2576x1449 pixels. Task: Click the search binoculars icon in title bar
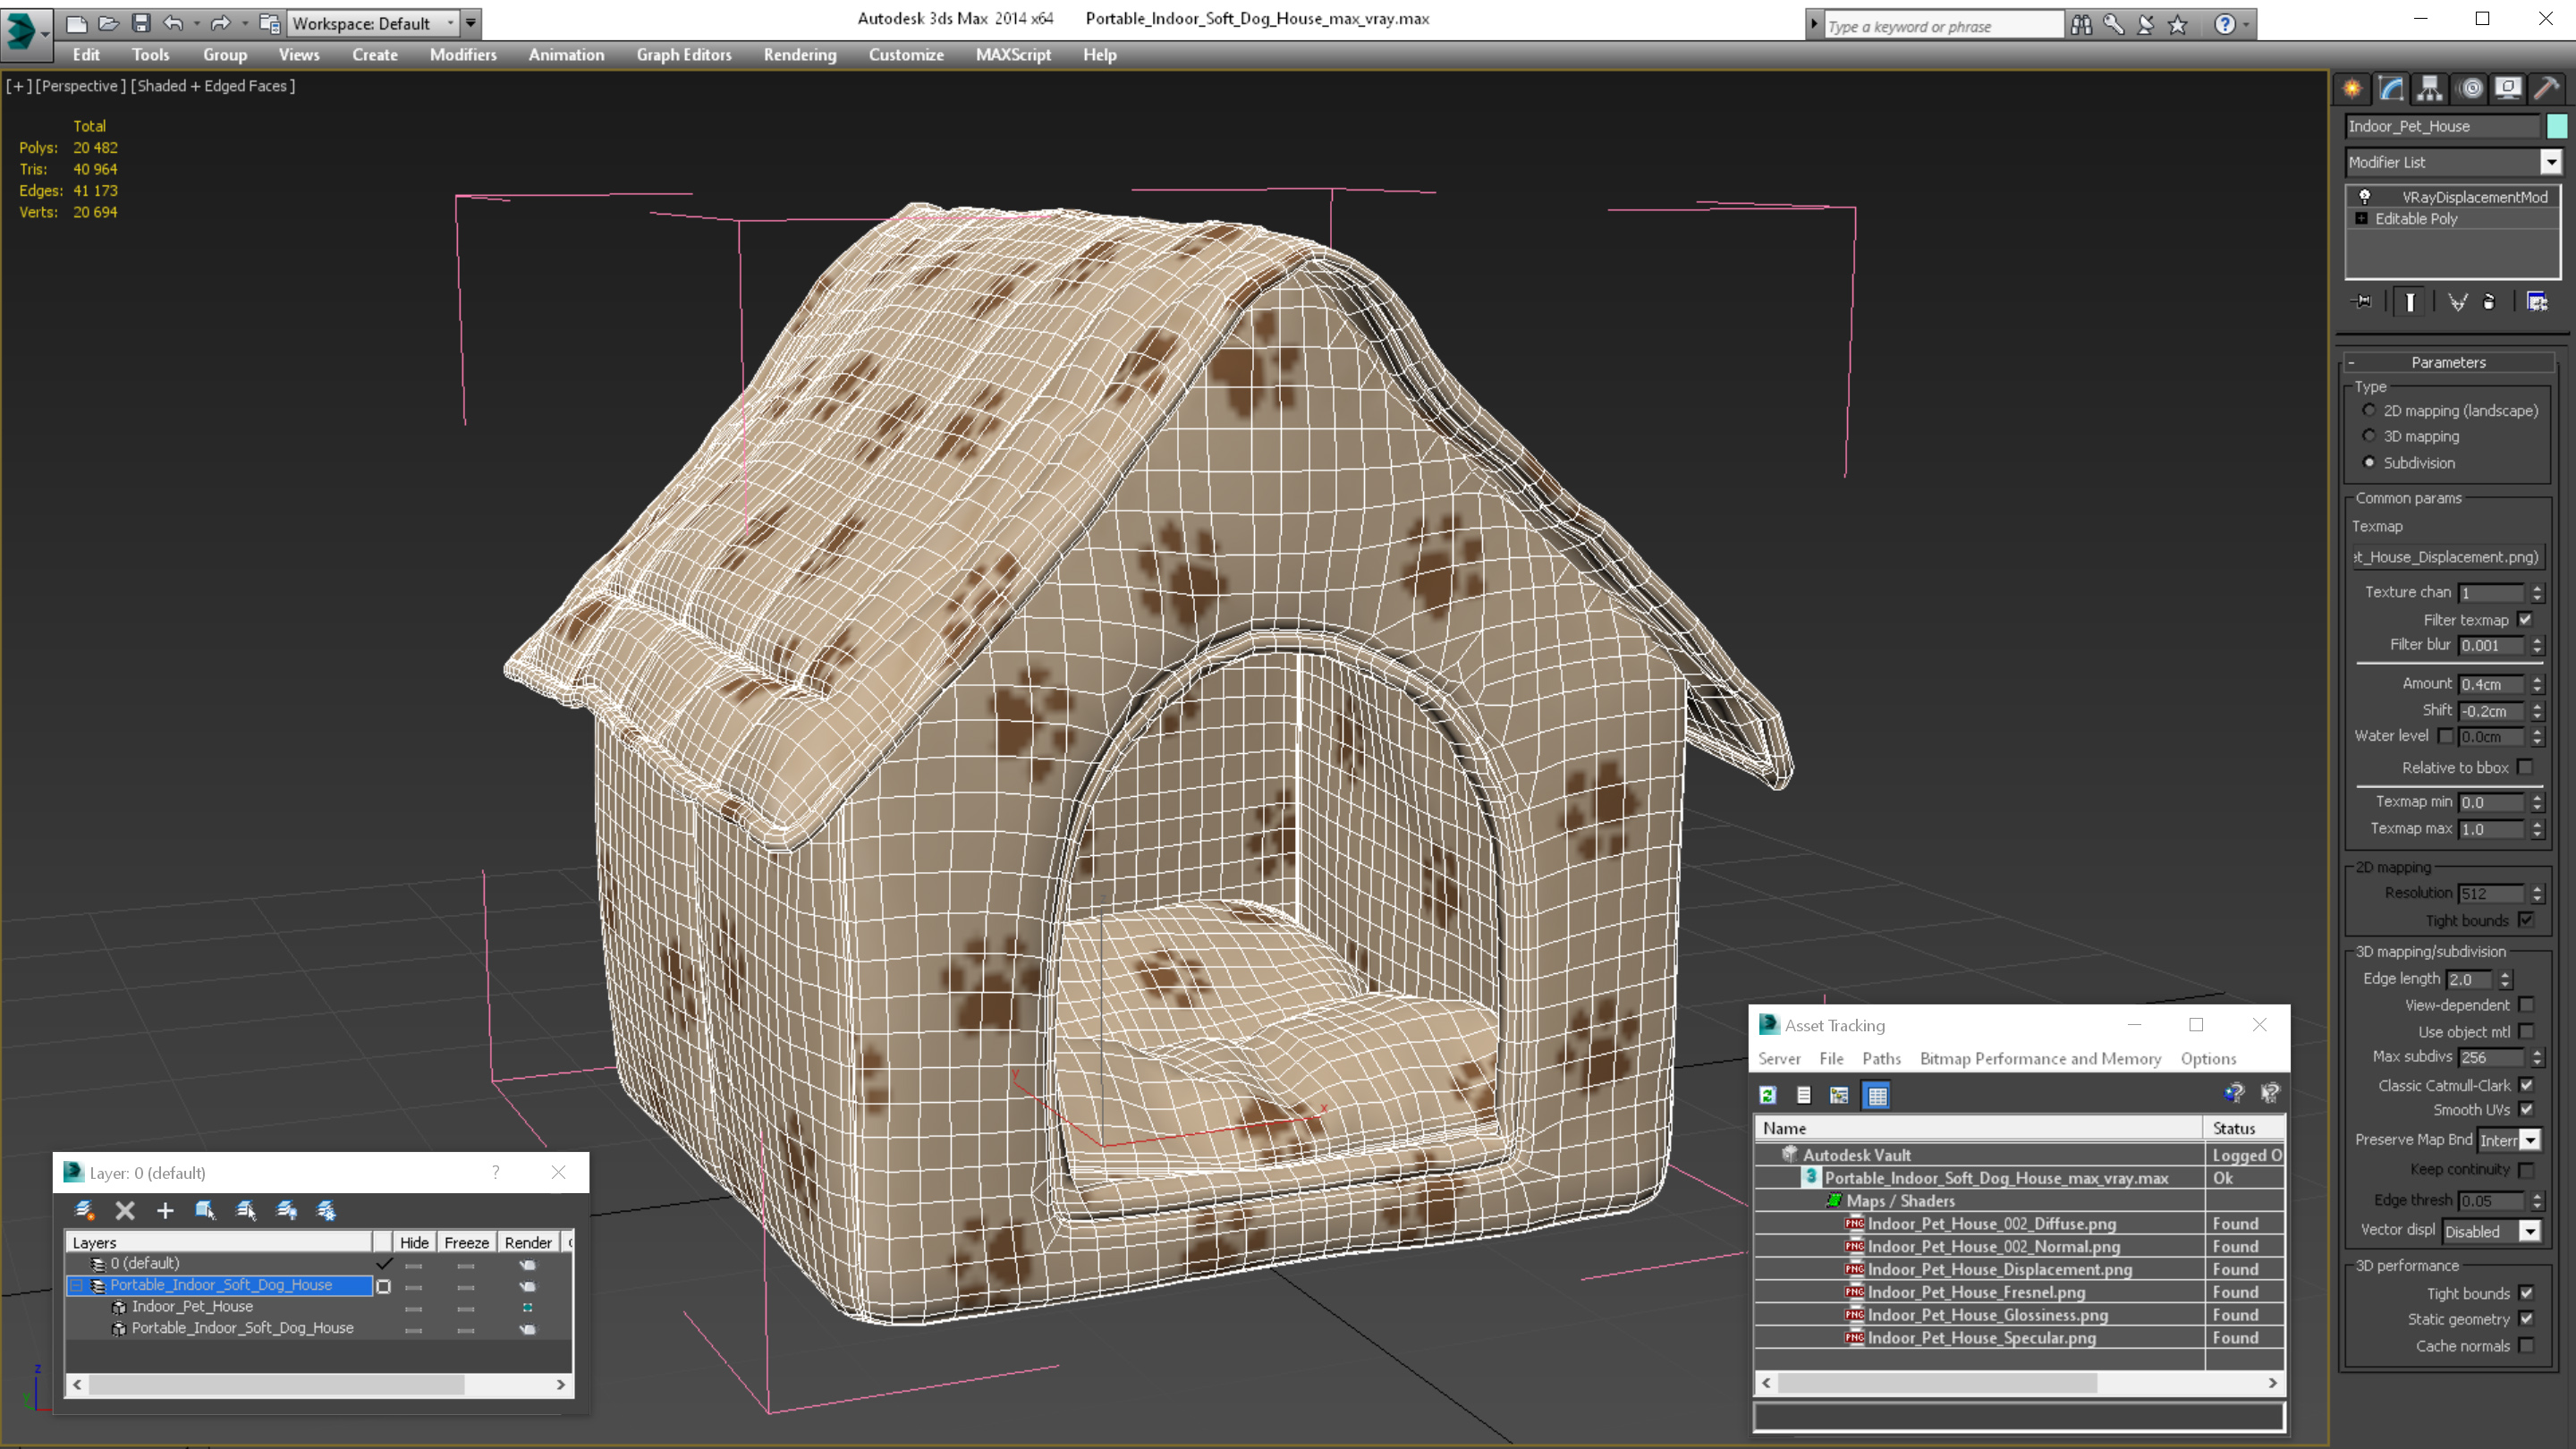click(2081, 24)
